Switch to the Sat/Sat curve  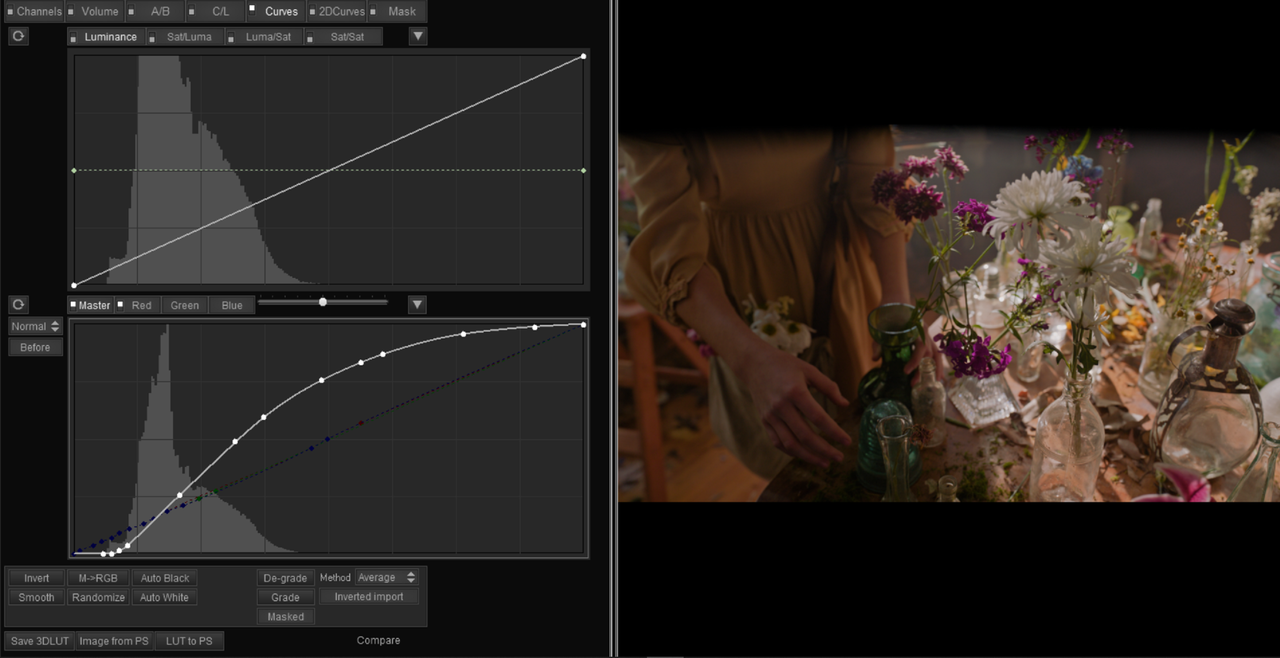pyautogui.click(x=343, y=37)
